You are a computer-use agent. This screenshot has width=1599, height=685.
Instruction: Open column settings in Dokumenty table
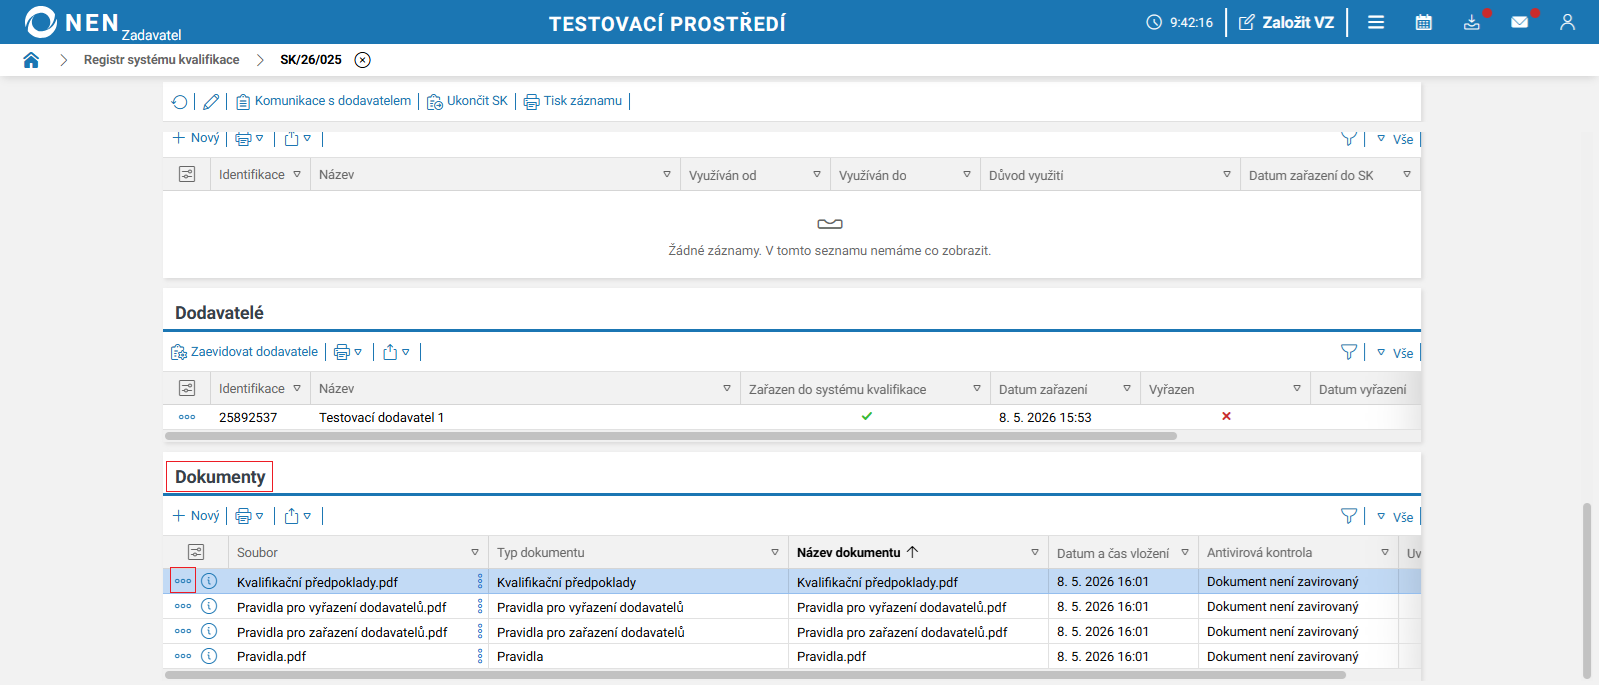[196, 552]
